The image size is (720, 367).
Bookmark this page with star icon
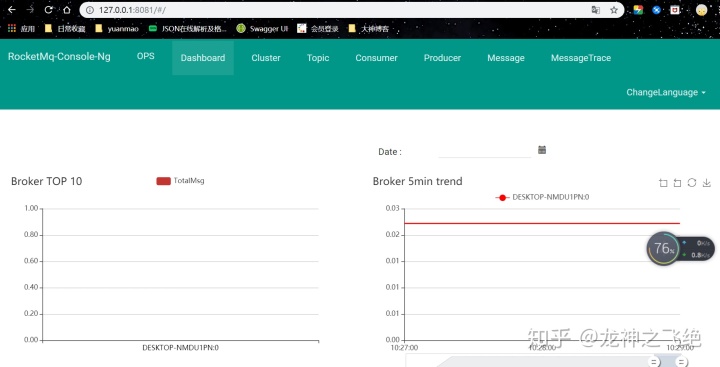(614, 10)
